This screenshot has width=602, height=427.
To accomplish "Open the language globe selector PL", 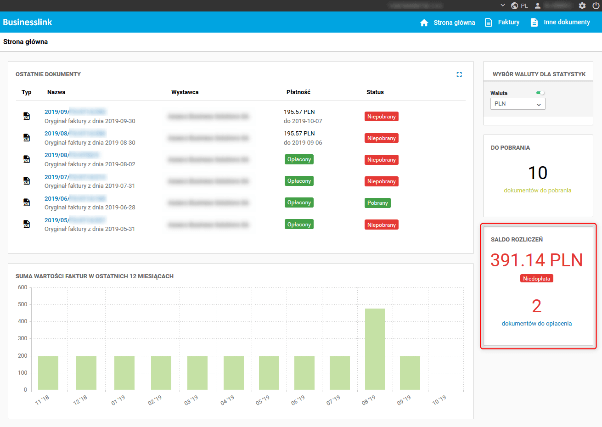I will click(519, 5).
